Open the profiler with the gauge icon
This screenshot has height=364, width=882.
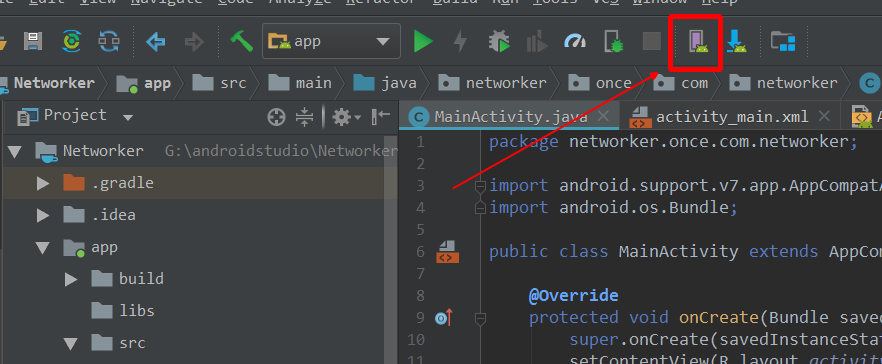[x=575, y=41]
